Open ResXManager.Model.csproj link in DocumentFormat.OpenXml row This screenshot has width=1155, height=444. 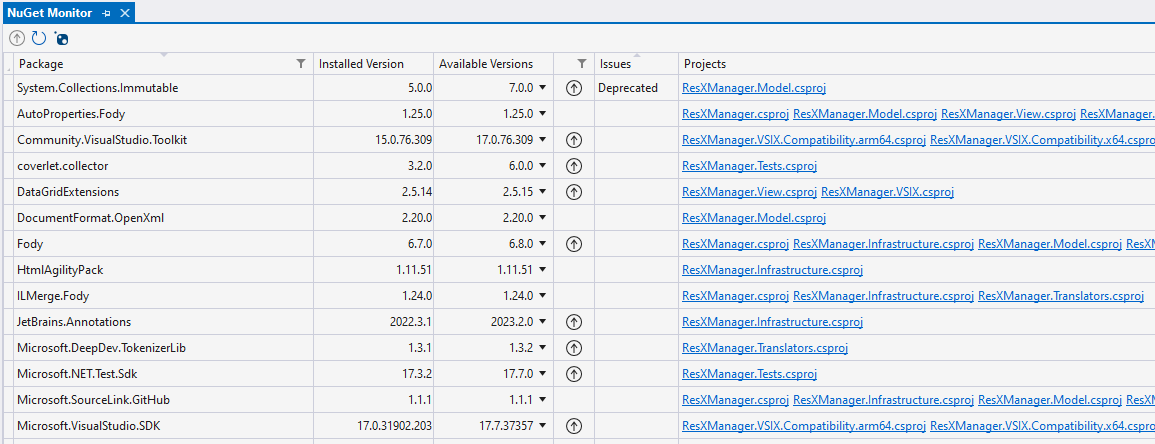coord(754,218)
